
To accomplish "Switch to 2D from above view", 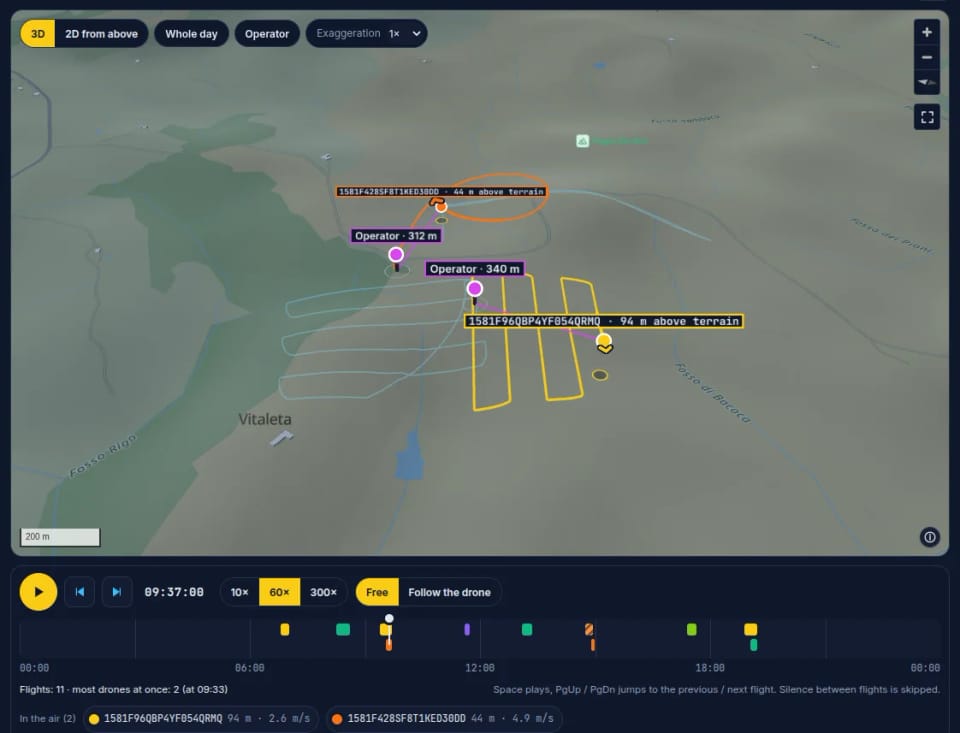I will click(102, 34).
